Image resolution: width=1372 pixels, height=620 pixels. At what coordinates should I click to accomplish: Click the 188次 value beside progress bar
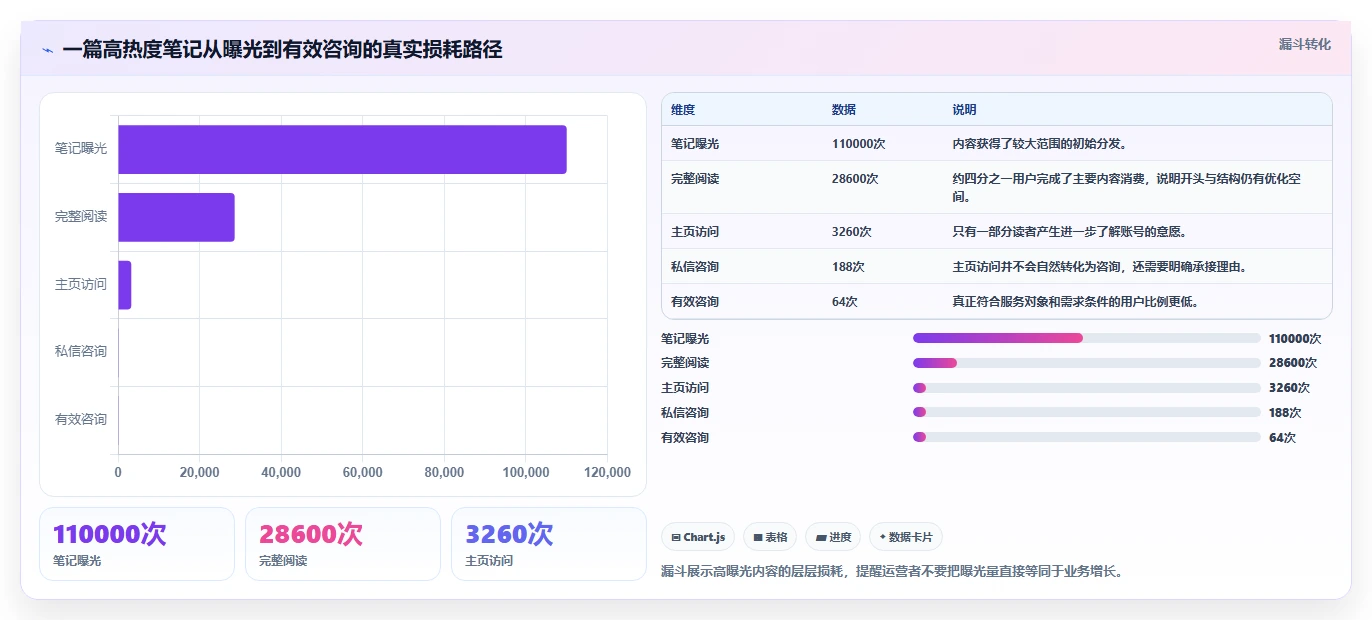tap(1285, 413)
